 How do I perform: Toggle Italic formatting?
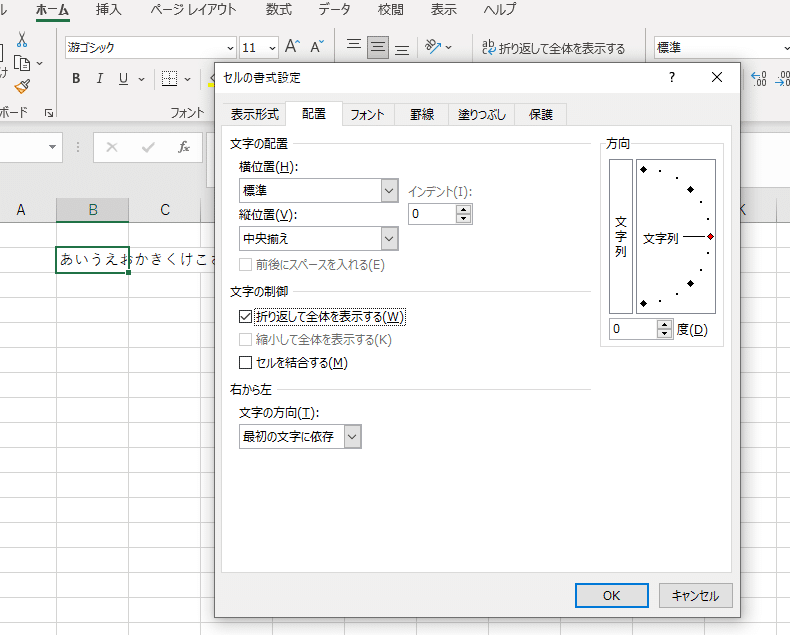click(x=100, y=79)
